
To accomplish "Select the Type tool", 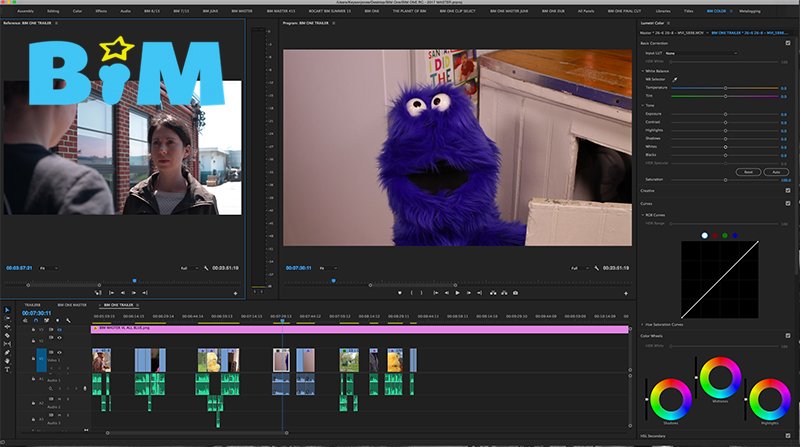I will [7, 369].
